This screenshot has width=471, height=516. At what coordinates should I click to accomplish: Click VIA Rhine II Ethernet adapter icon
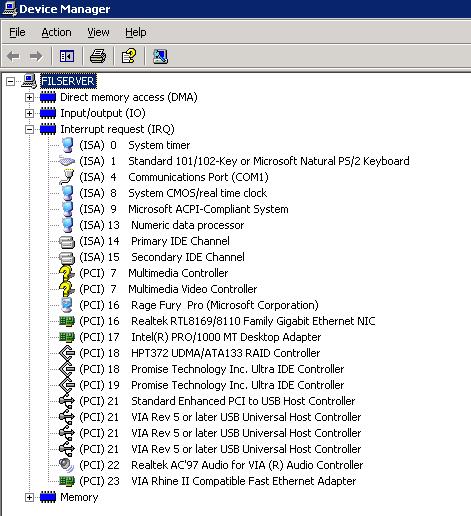67,481
